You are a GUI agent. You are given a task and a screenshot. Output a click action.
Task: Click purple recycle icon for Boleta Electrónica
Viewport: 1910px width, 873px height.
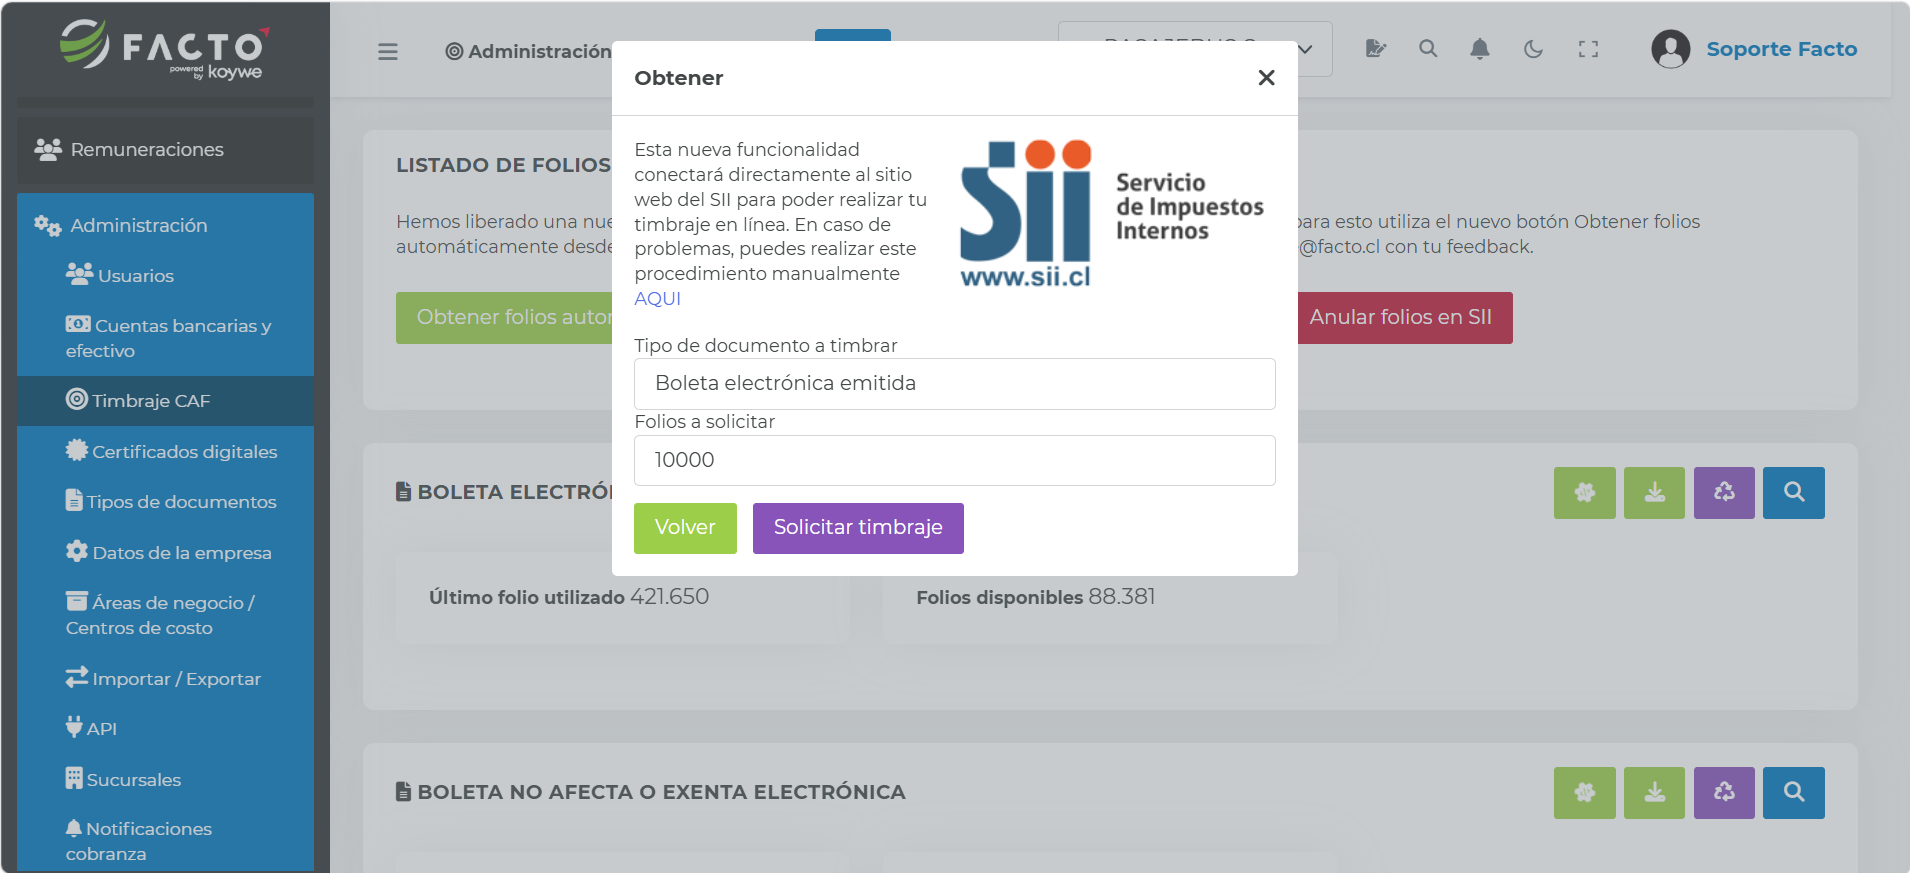(x=1724, y=493)
